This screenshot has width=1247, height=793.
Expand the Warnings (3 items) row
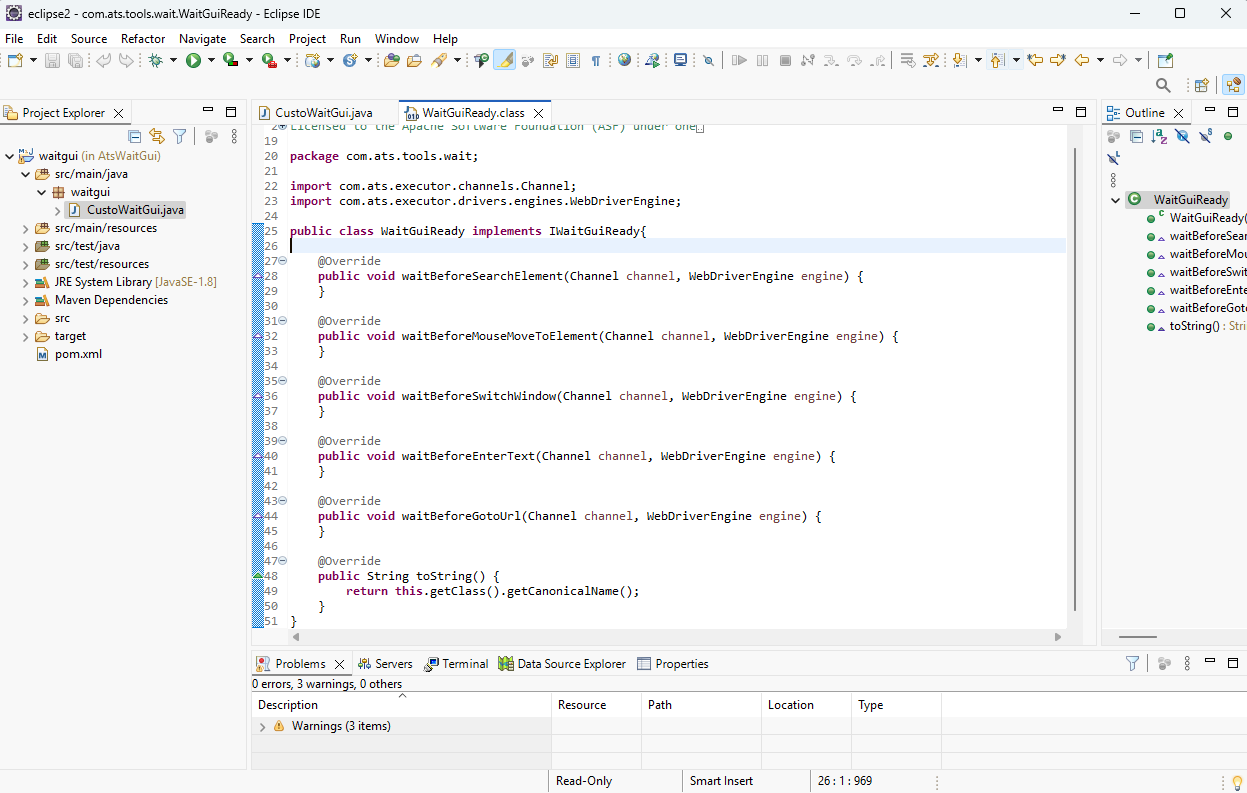pyautogui.click(x=262, y=727)
